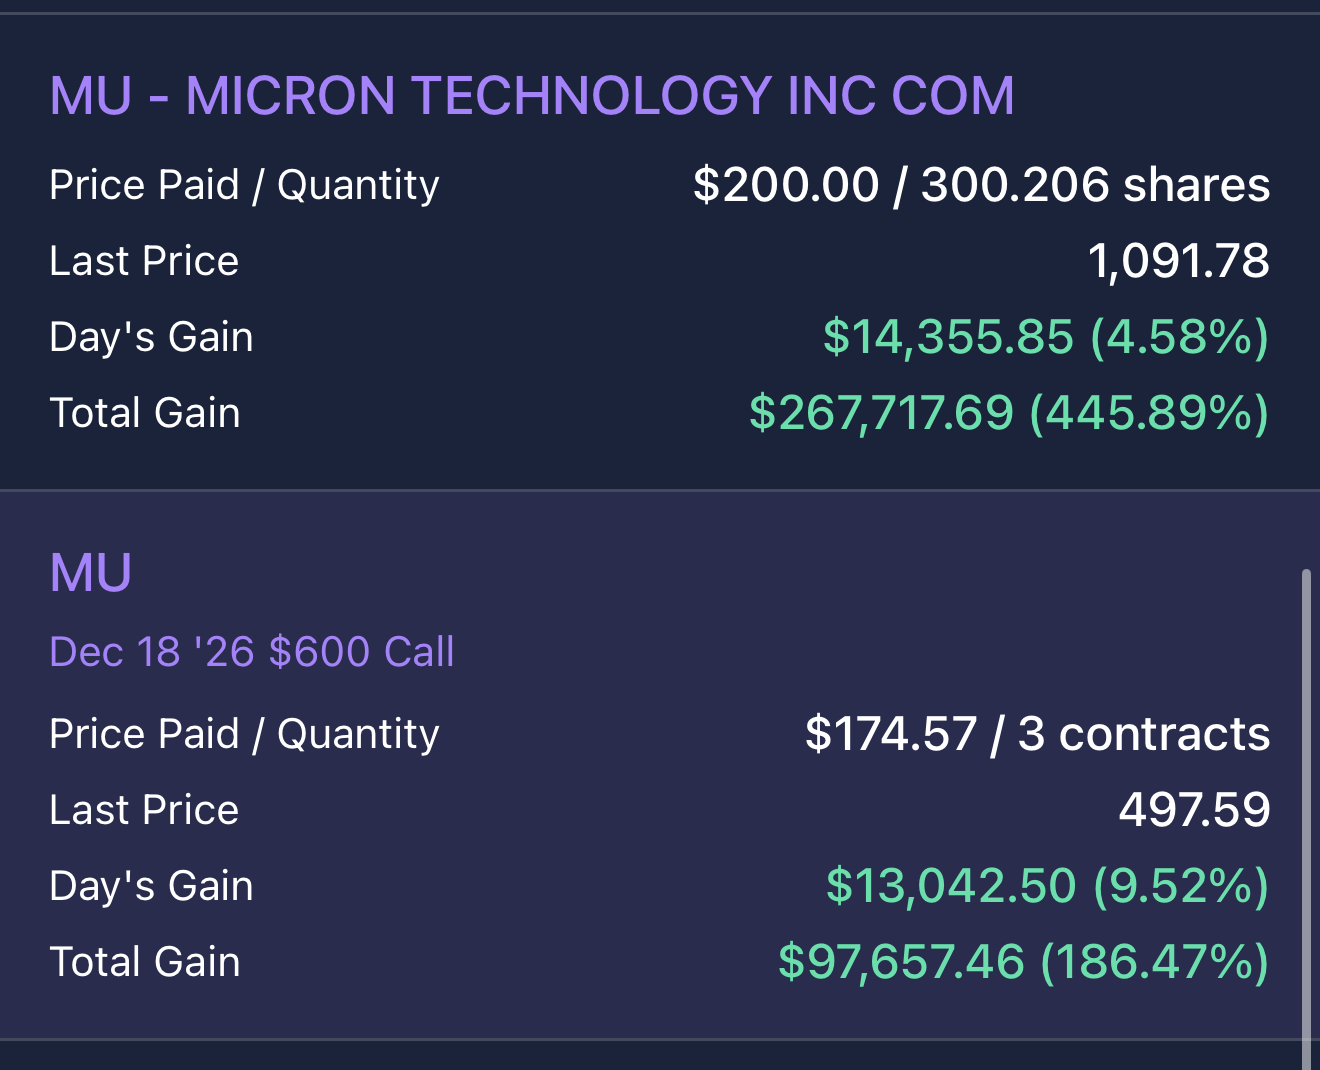Screen dimensions: 1320x1070
Task: Click the option Last Price 497.59
Action: coord(1194,810)
